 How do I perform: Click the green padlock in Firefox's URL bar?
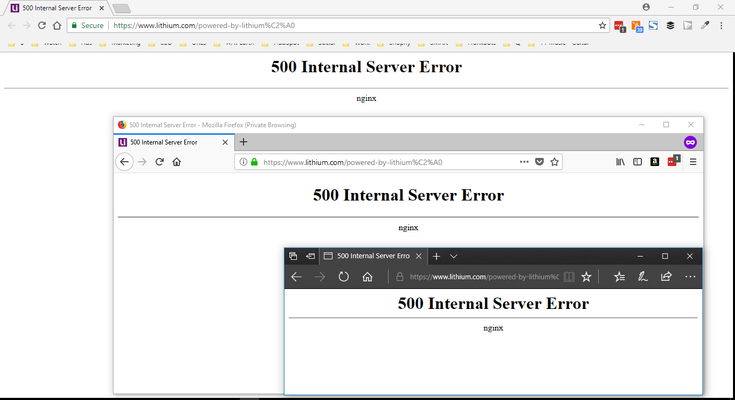tap(254, 162)
